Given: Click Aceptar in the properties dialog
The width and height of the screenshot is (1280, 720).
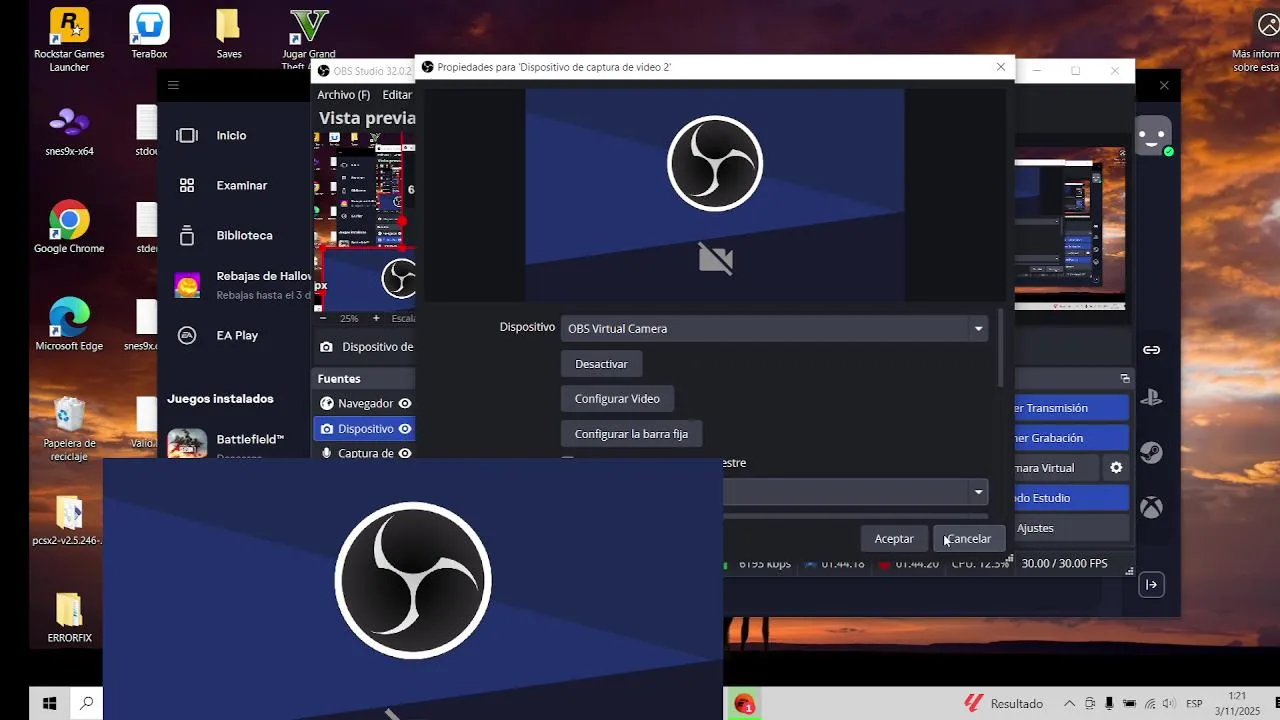Looking at the screenshot, I should [894, 538].
